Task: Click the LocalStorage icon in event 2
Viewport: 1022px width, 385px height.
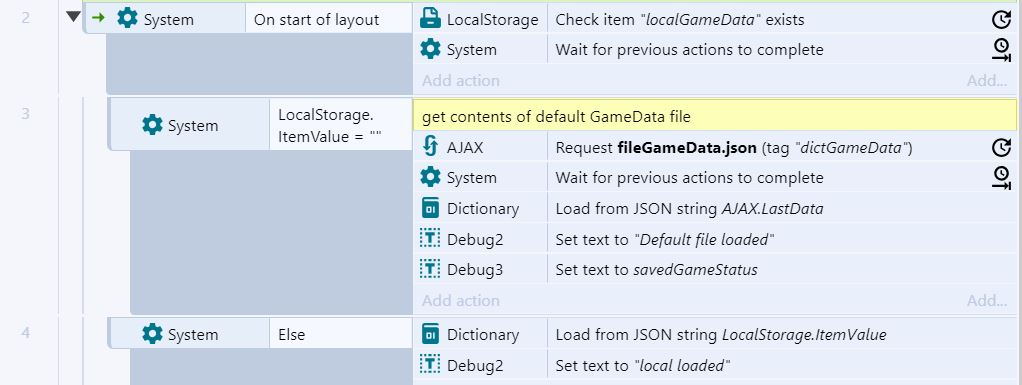Action: coord(430,19)
